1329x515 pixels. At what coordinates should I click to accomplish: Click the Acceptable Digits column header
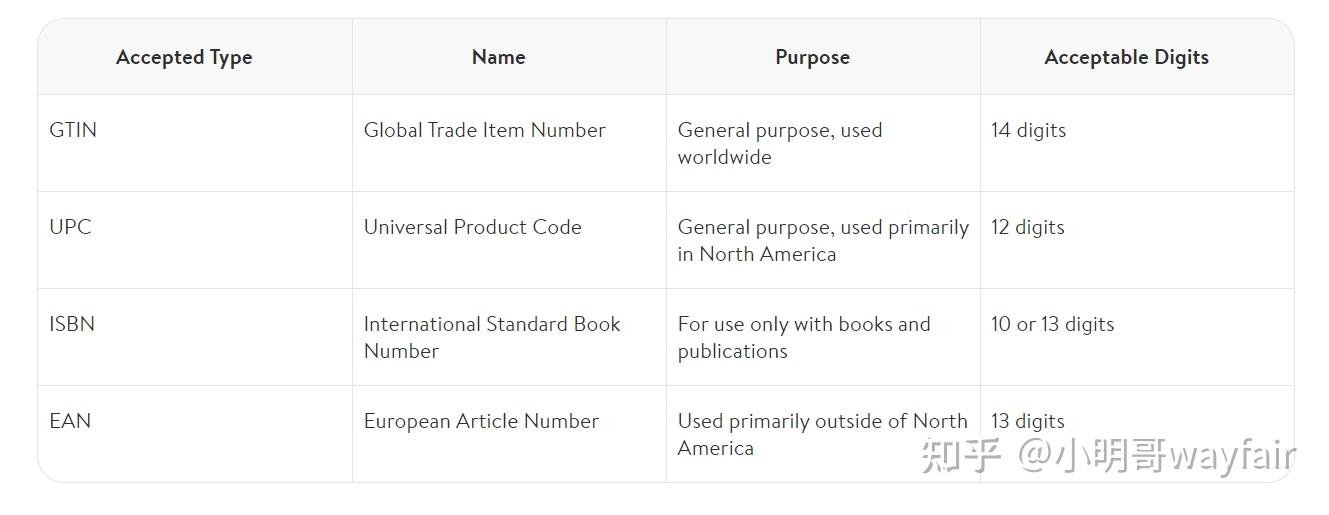(x=1126, y=58)
